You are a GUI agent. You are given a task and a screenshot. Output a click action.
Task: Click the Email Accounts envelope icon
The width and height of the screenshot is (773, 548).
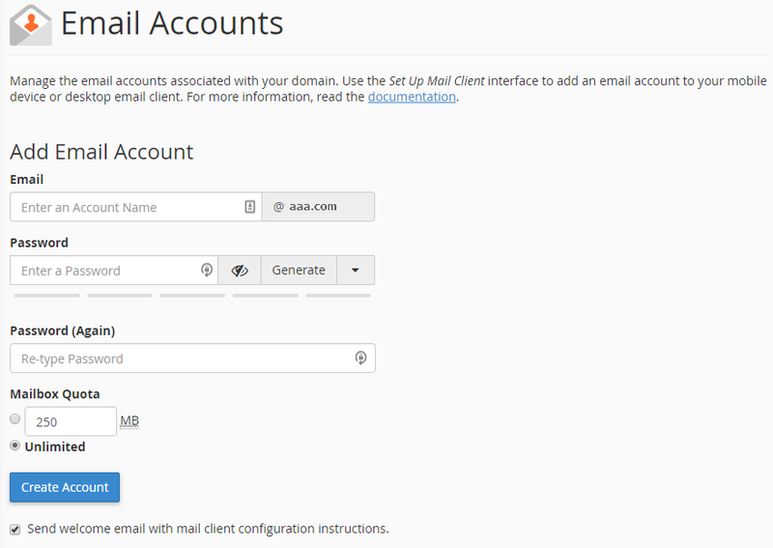30,25
